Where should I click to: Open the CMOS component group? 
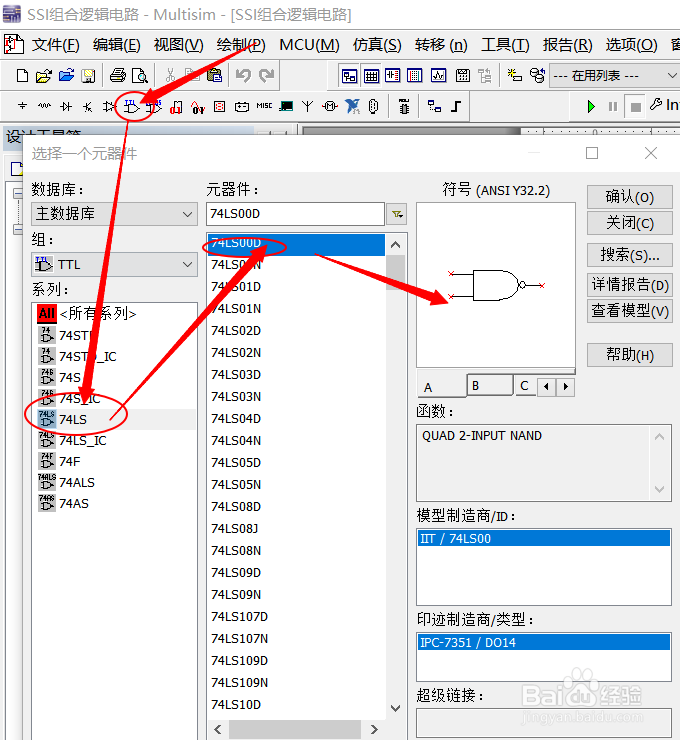(x=154, y=107)
